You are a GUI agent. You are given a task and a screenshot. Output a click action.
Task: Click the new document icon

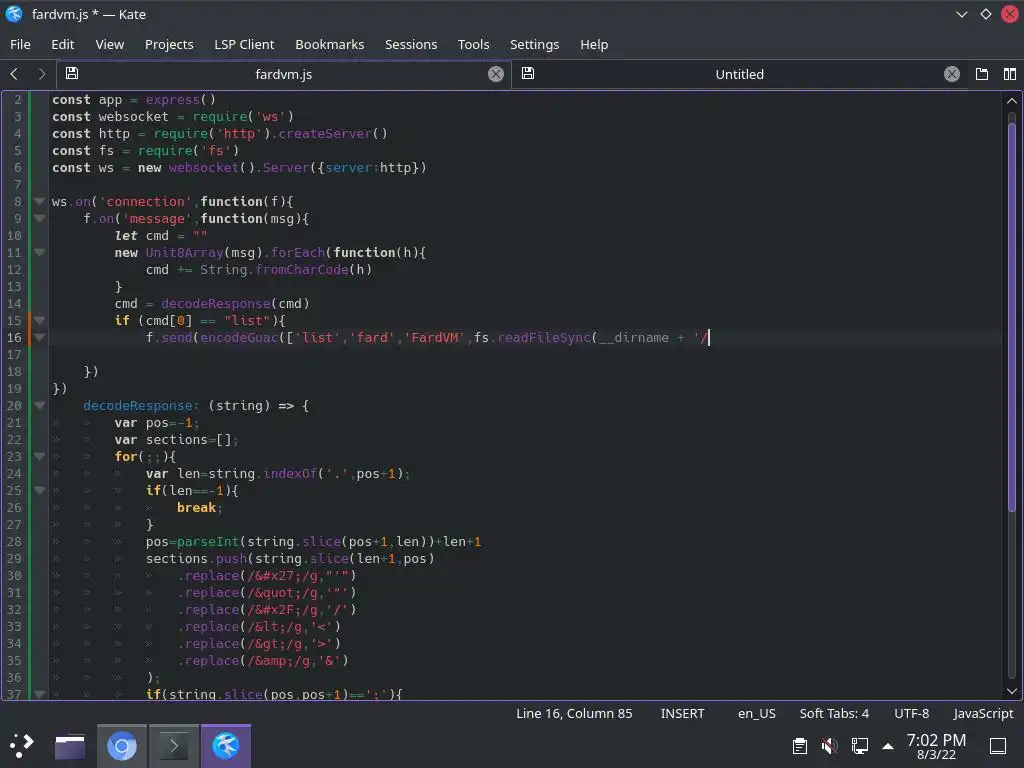[x=982, y=74]
